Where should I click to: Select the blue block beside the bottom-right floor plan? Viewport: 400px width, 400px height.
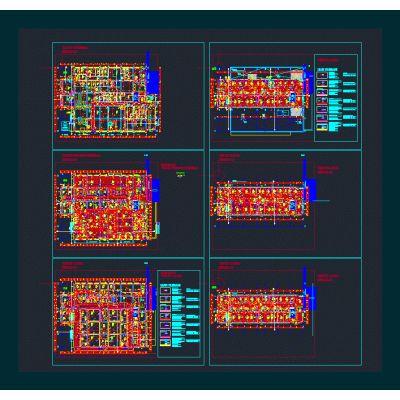tap(312, 298)
